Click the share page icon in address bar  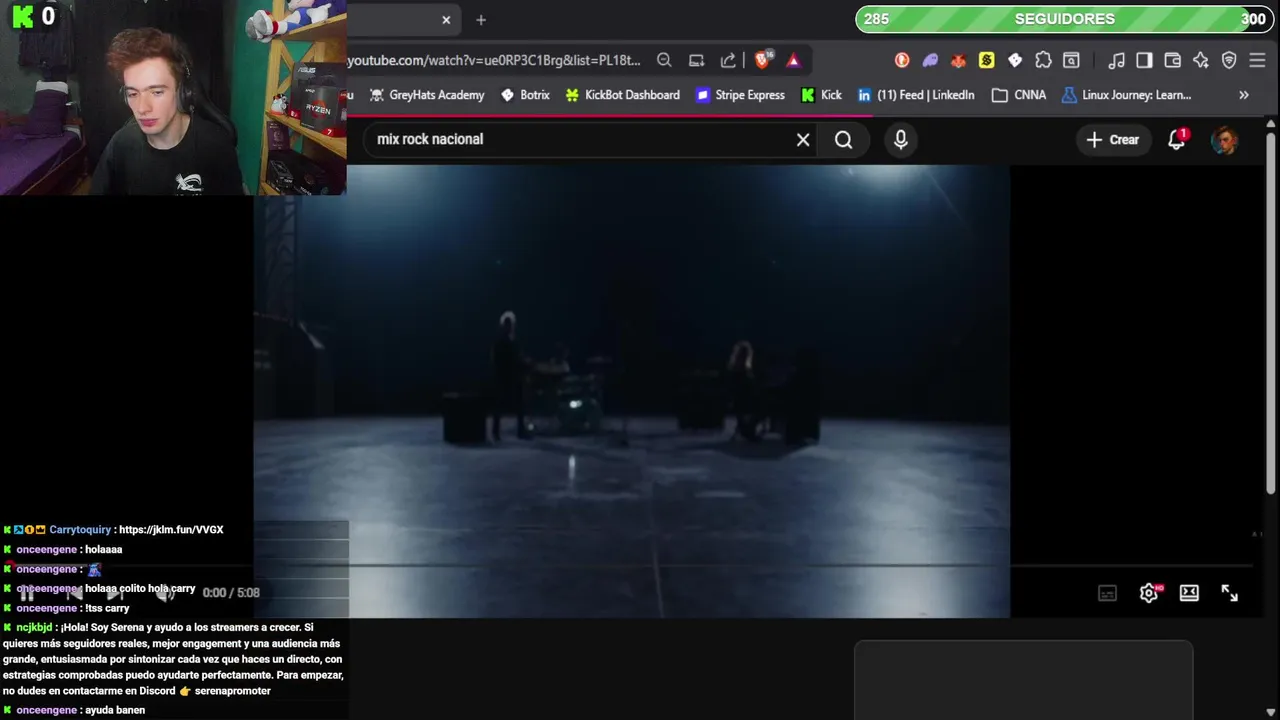click(x=728, y=60)
